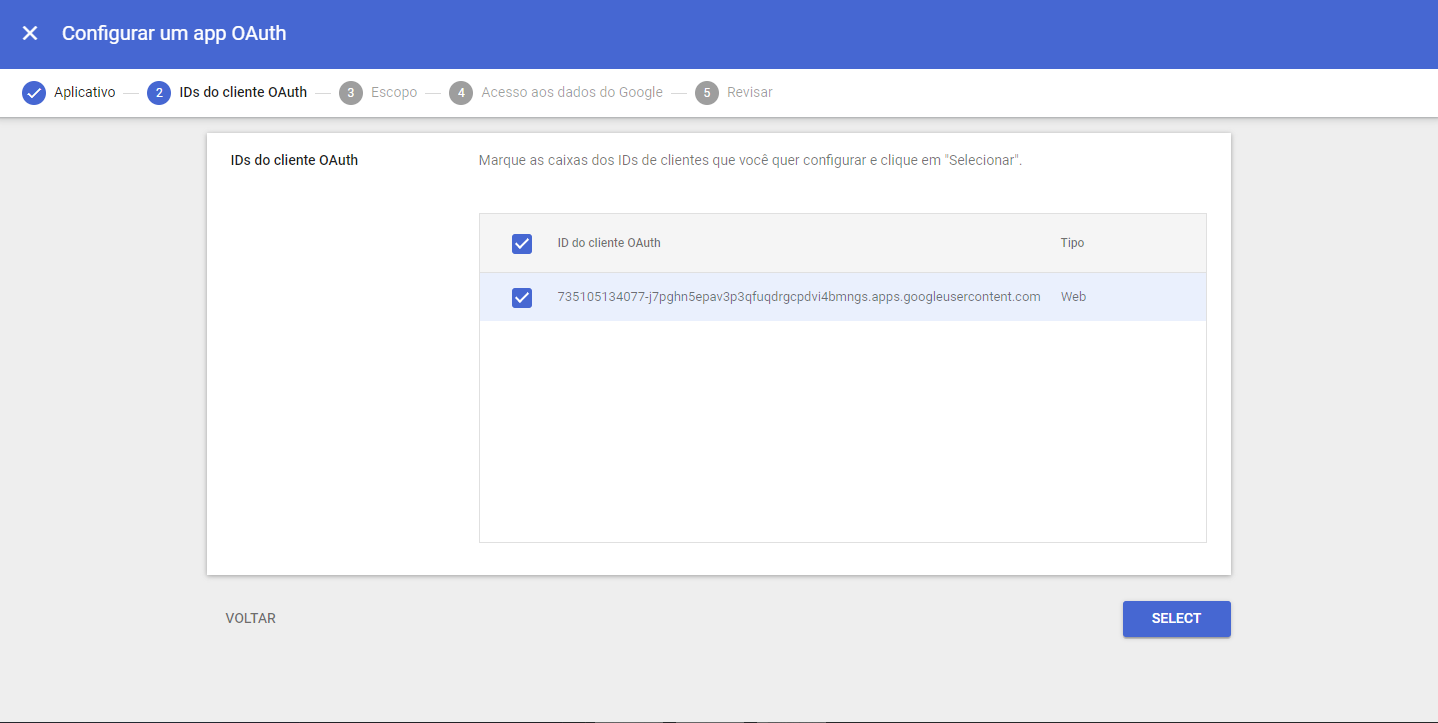Click the ID do cliente OAuth column header

pos(609,243)
